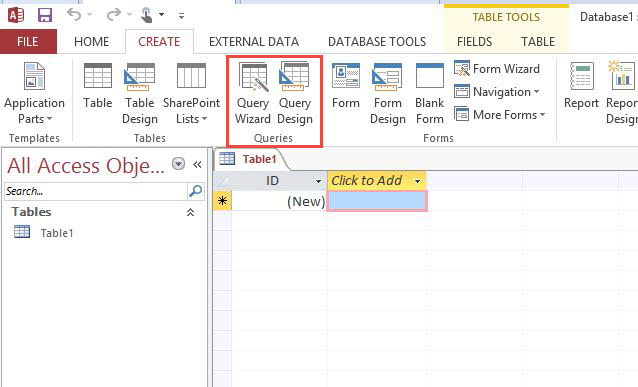
Task: Undo the last action
Action: 74,15
